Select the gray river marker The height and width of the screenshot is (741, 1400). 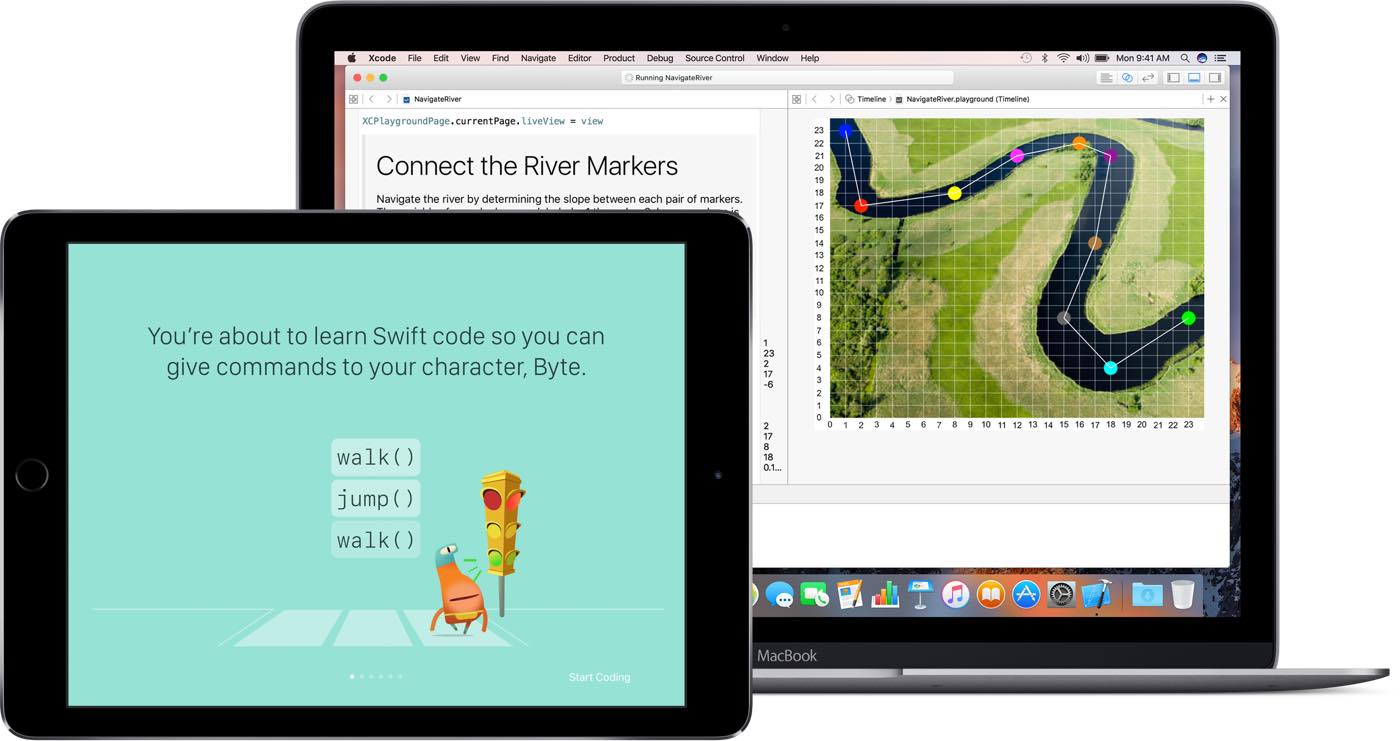click(1064, 318)
